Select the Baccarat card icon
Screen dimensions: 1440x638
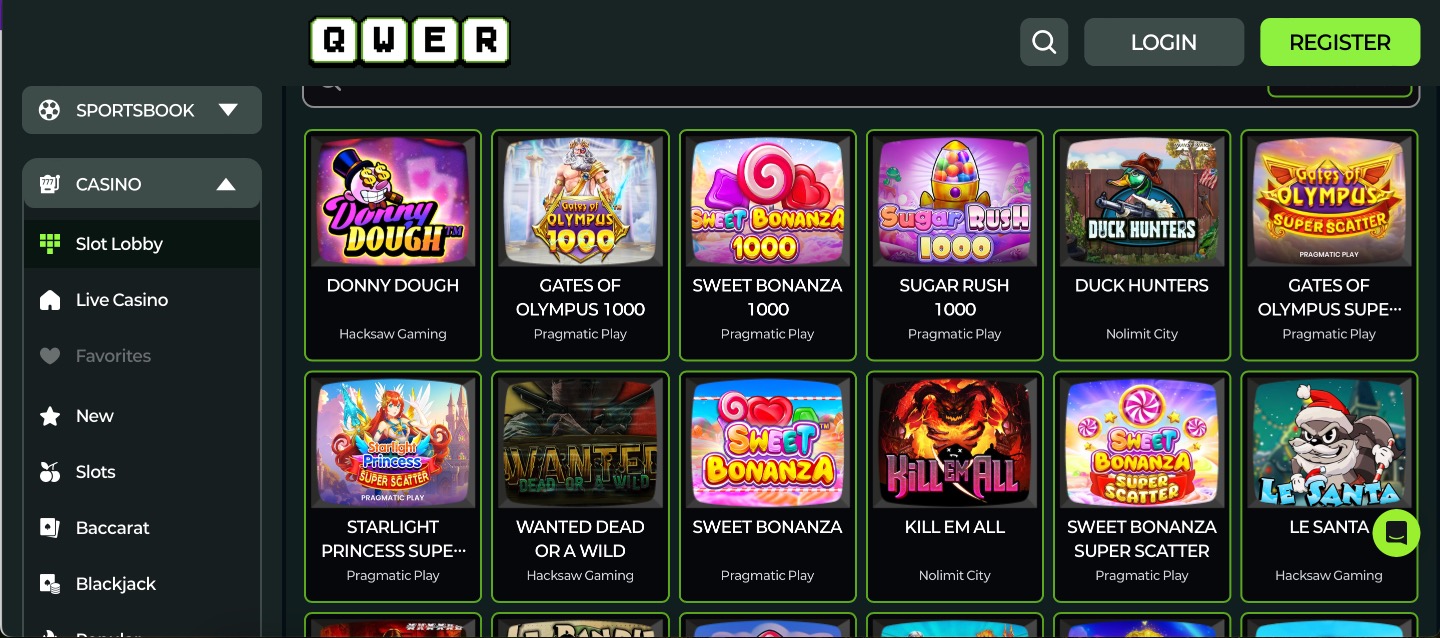point(50,528)
